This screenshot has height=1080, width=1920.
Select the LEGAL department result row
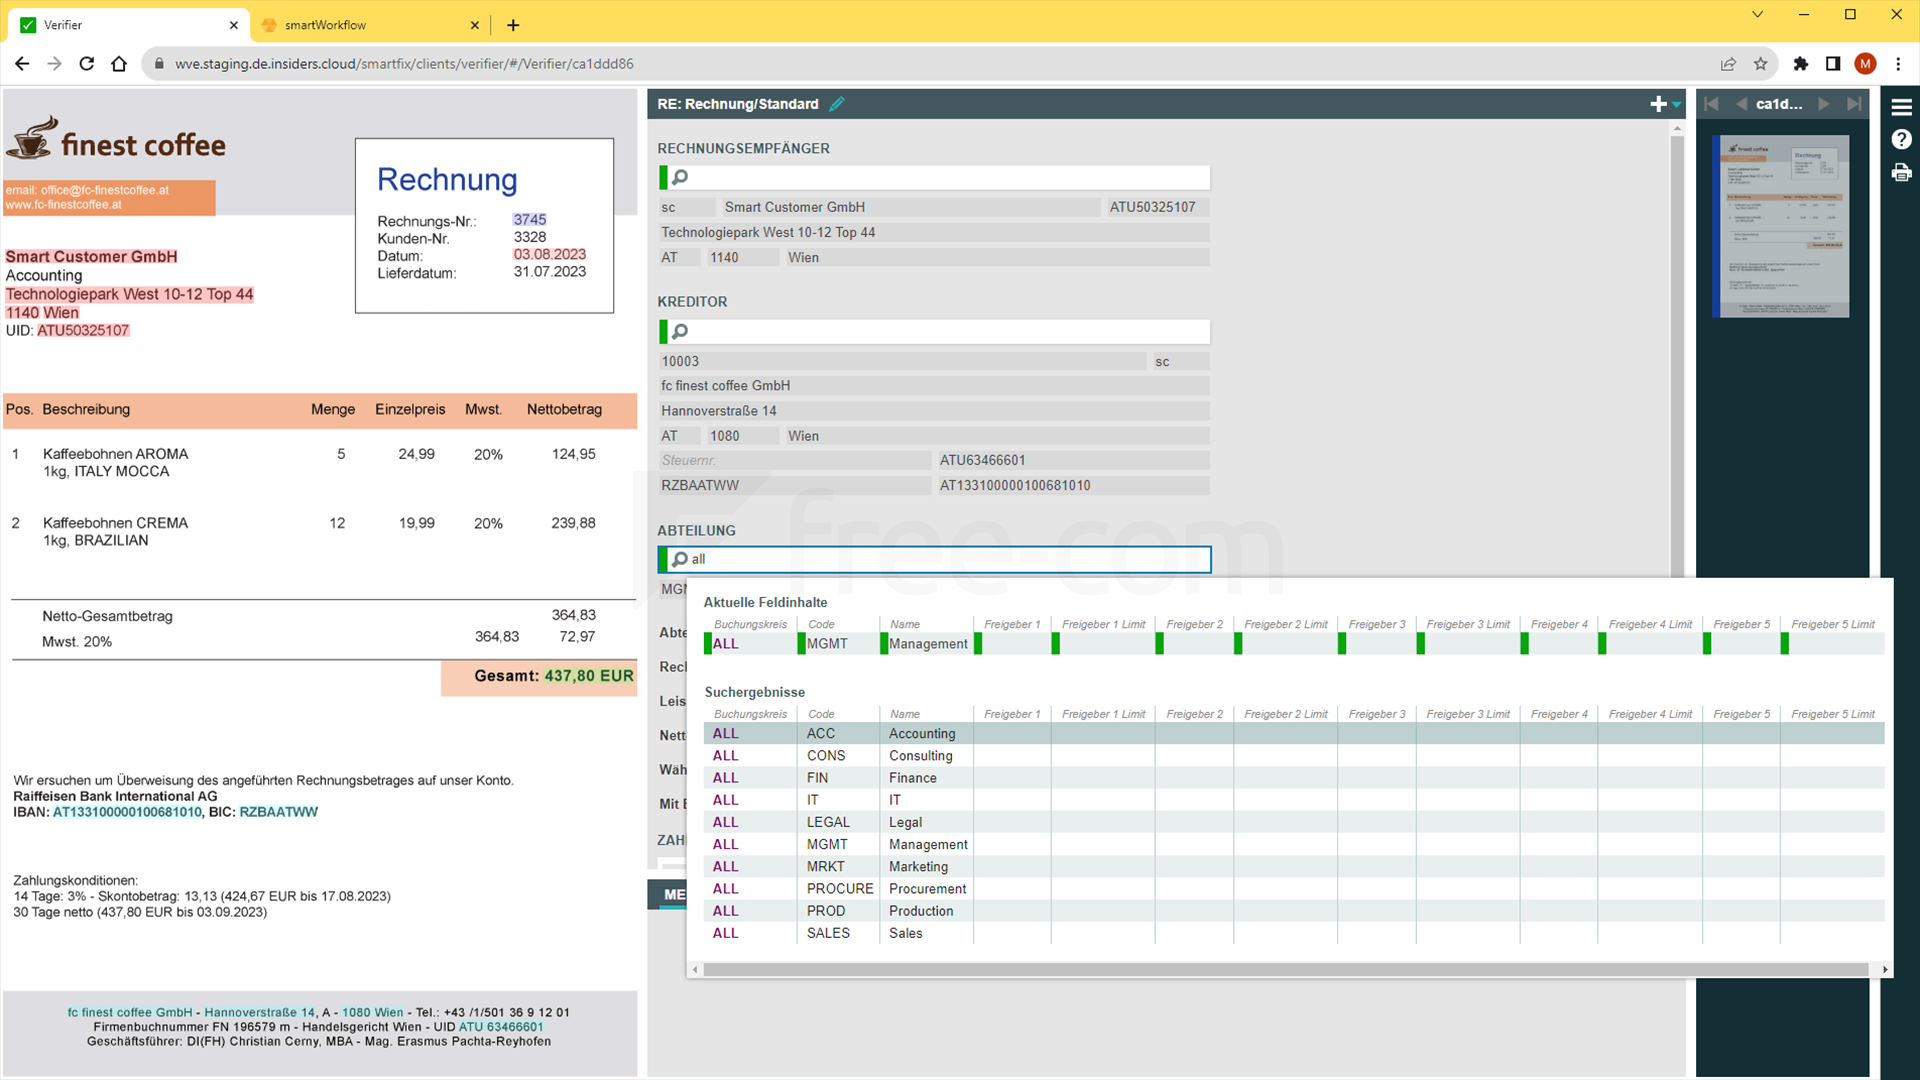tap(905, 822)
